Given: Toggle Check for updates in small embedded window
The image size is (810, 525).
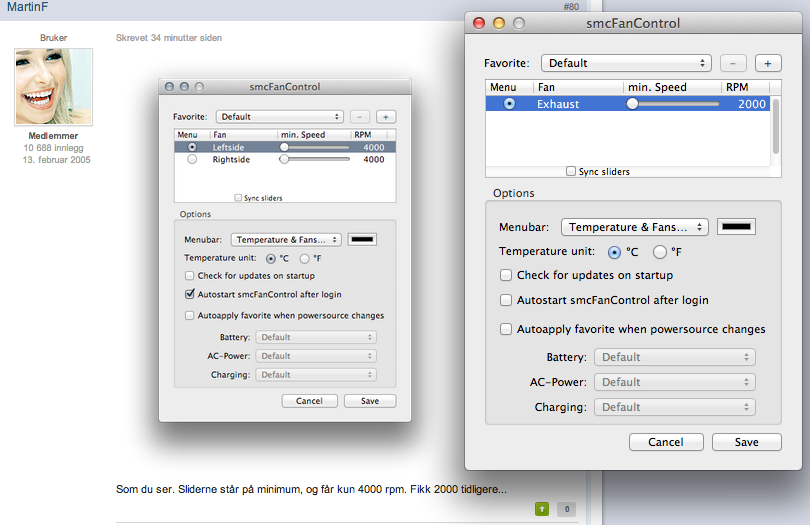Looking at the screenshot, I should tap(190, 275).
